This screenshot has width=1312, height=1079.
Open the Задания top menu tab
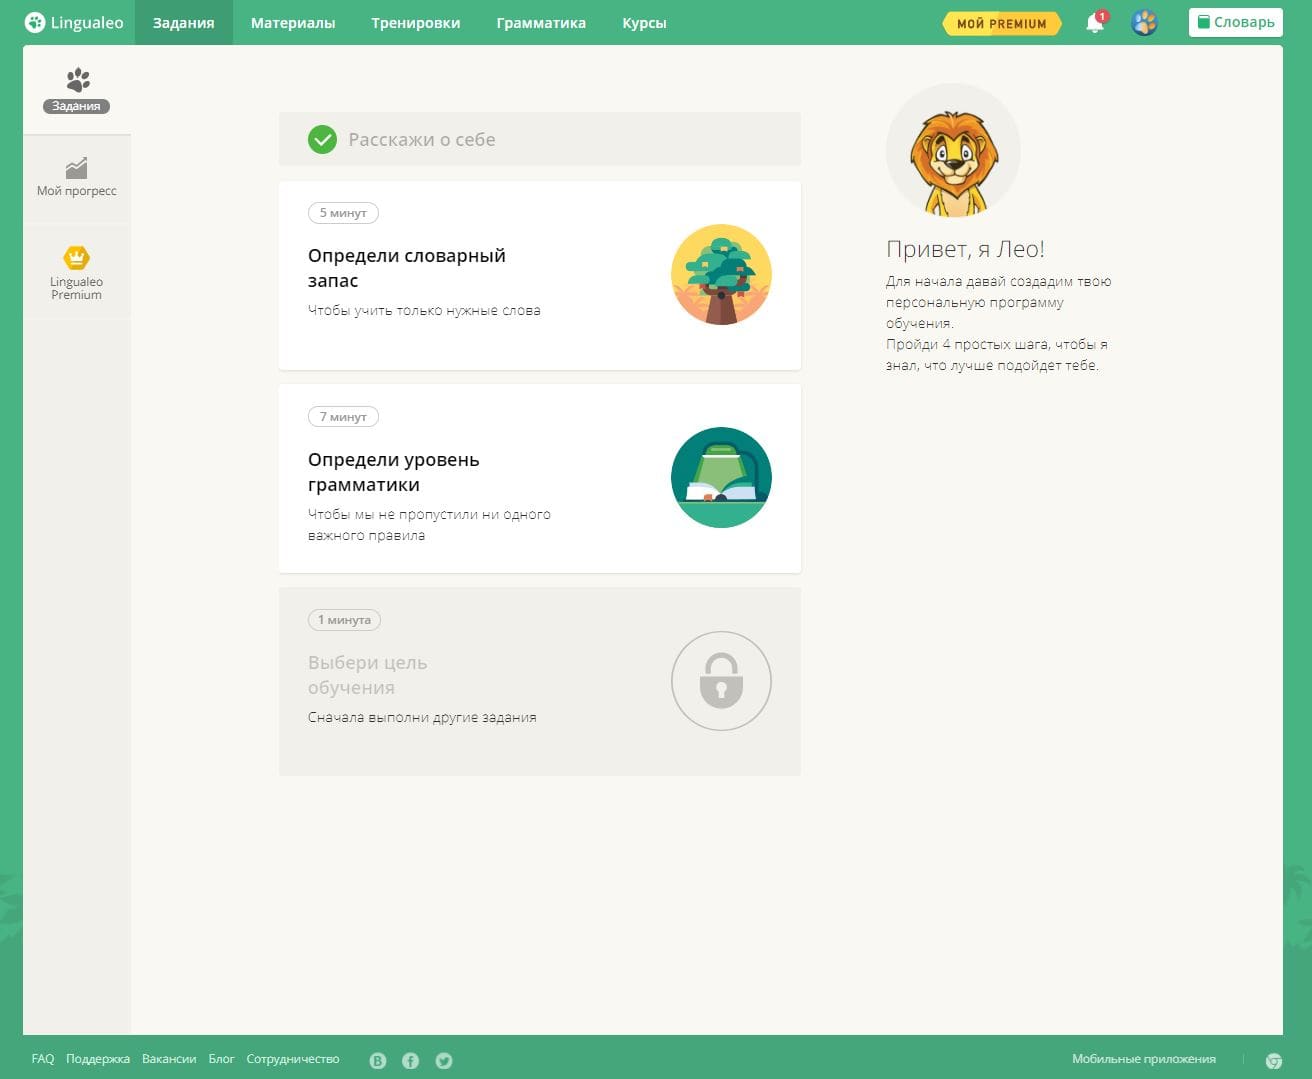(183, 22)
